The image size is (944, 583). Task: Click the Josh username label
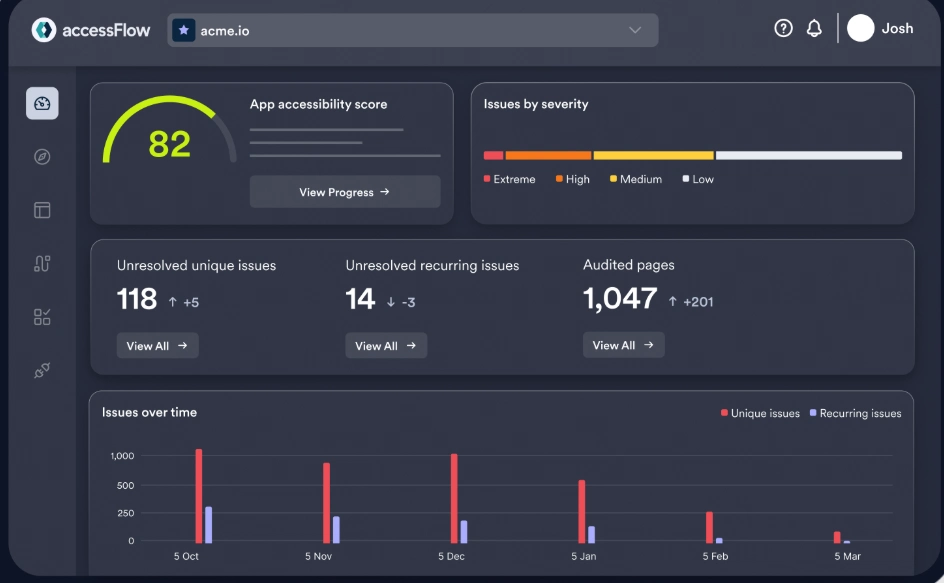pyautogui.click(x=897, y=28)
